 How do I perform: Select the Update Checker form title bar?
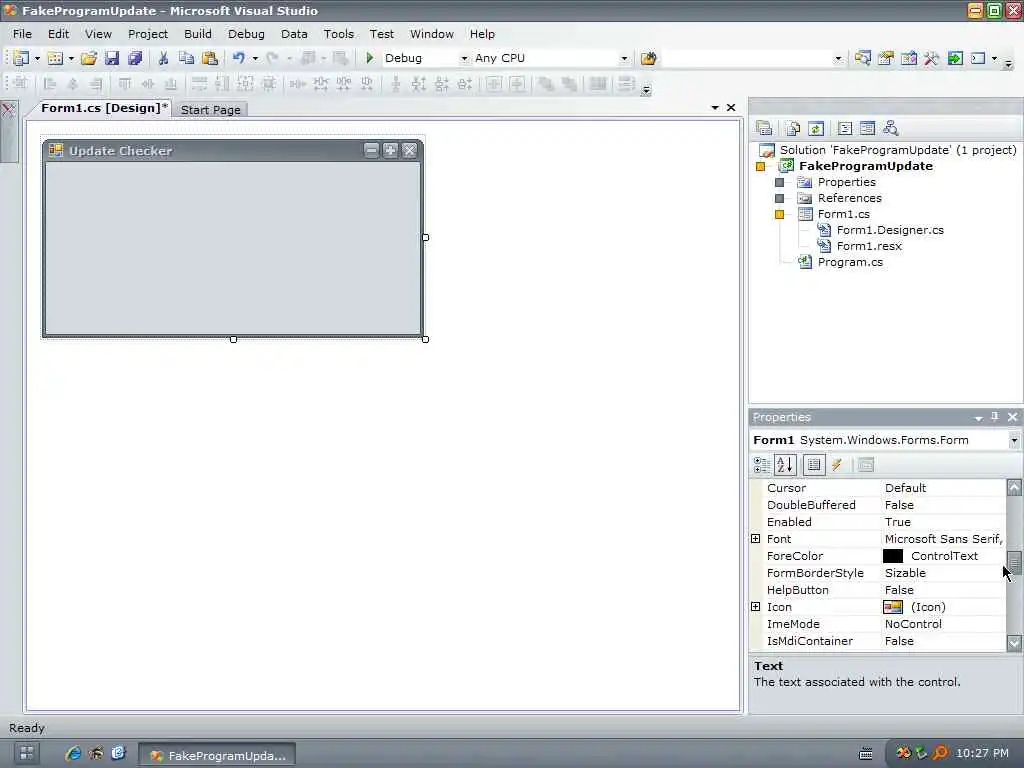232,151
